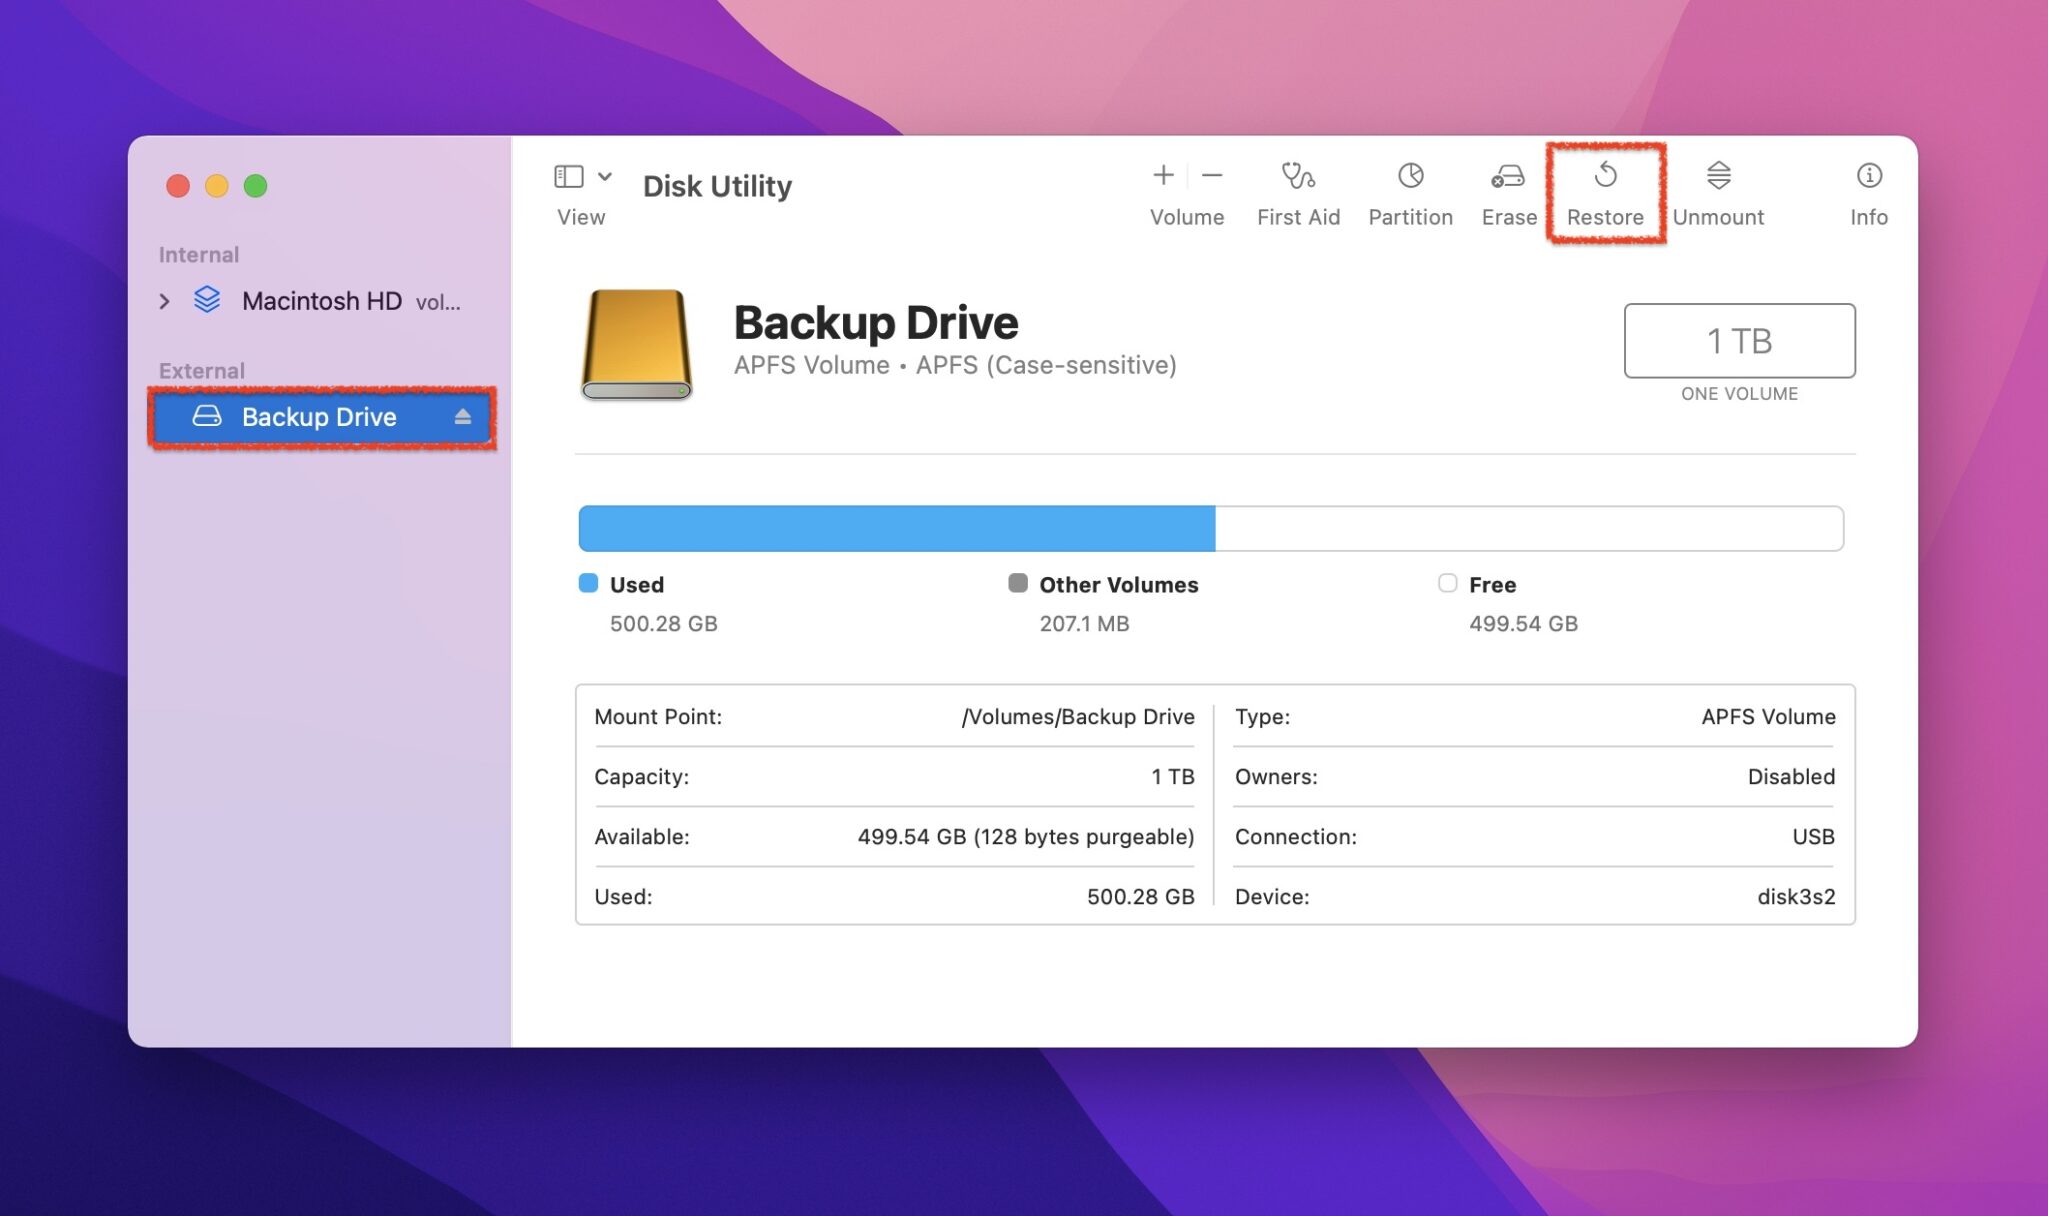The height and width of the screenshot is (1216, 2048).
Task: Select the Used legend swatch
Action: click(x=589, y=583)
